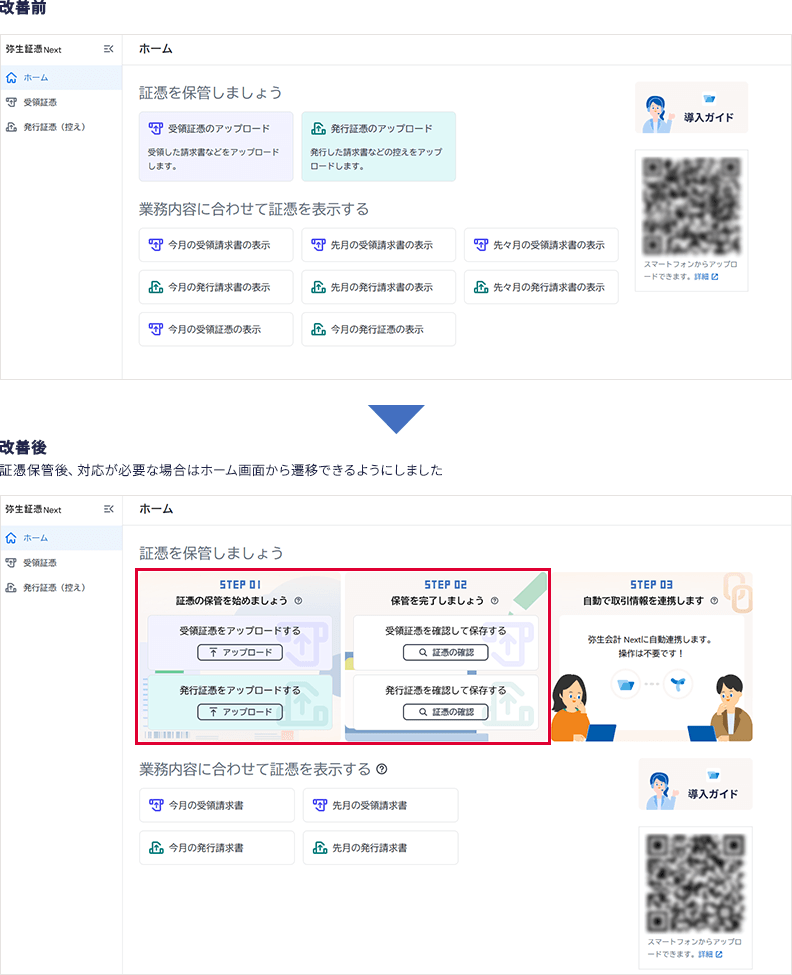
Task: Open 詳細 link under the 改善後 QR code
Action: point(706,954)
